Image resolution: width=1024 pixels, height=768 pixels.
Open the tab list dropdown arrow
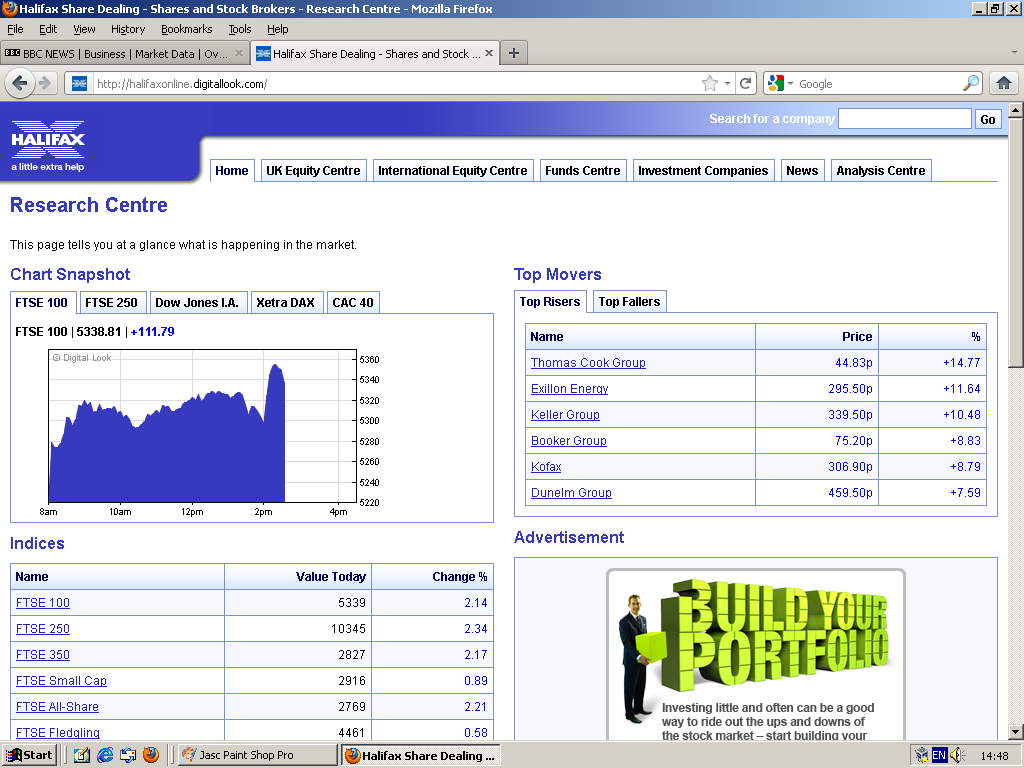click(x=1014, y=52)
